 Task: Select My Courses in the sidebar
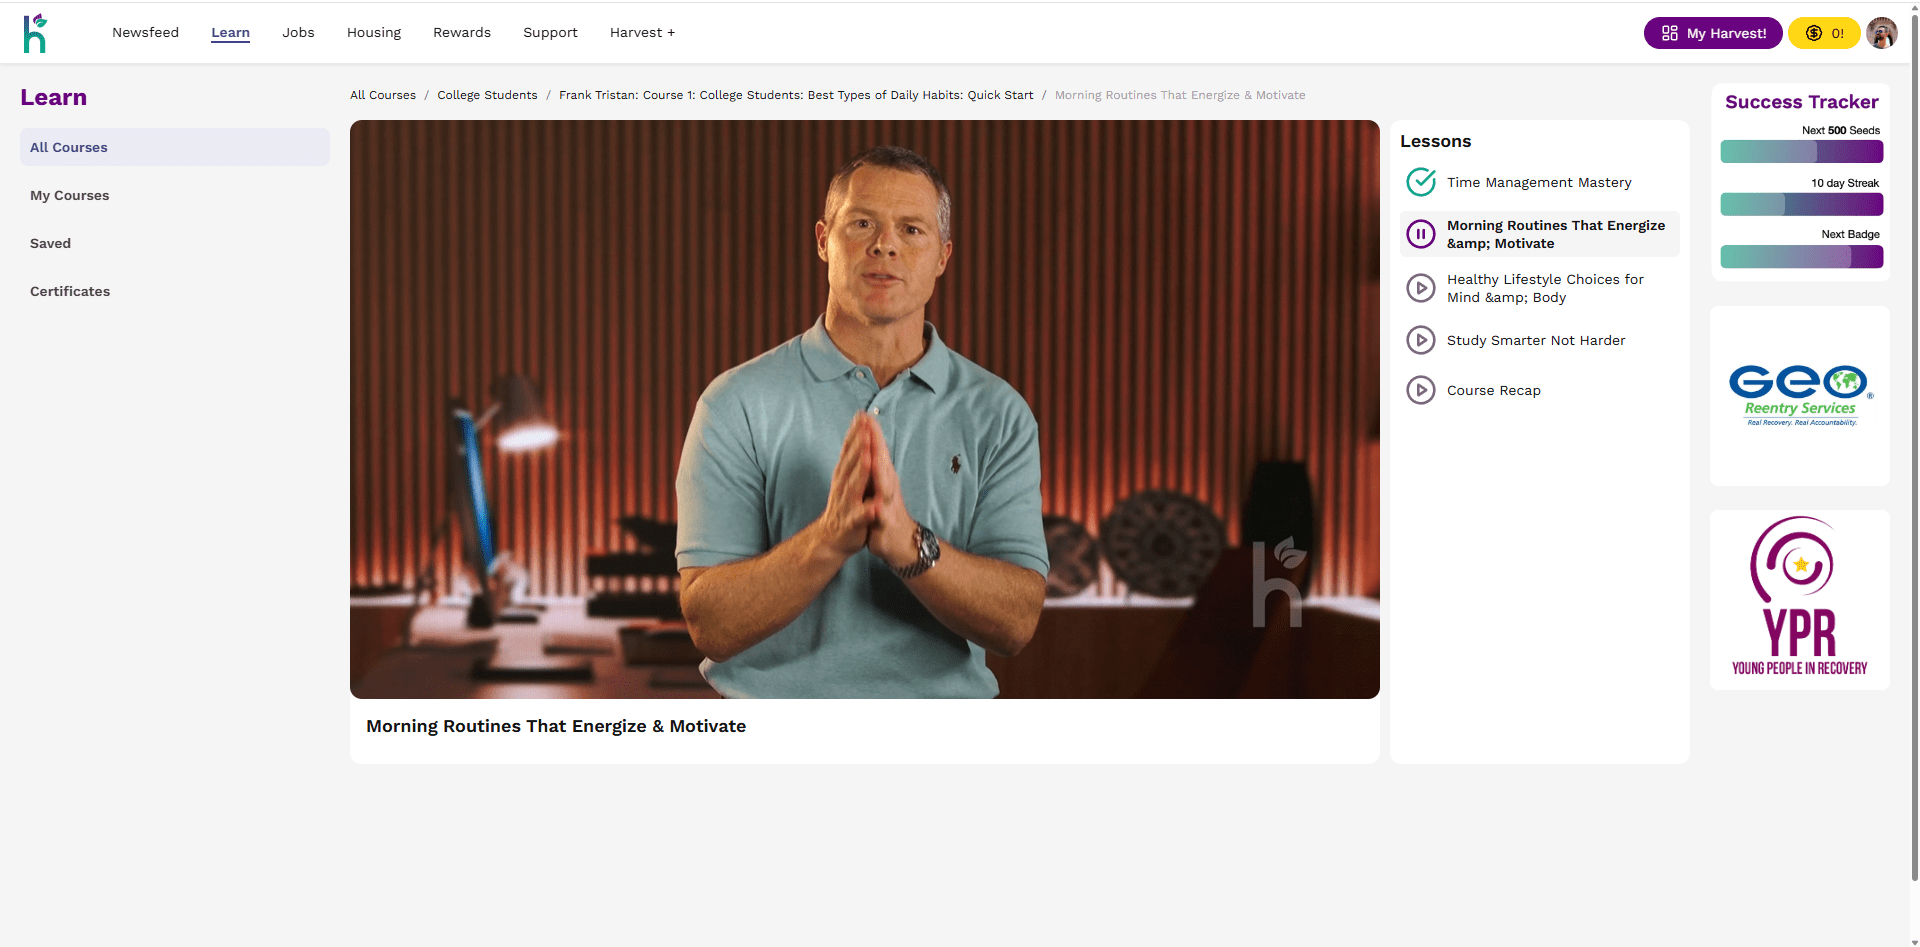click(x=70, y=195)
